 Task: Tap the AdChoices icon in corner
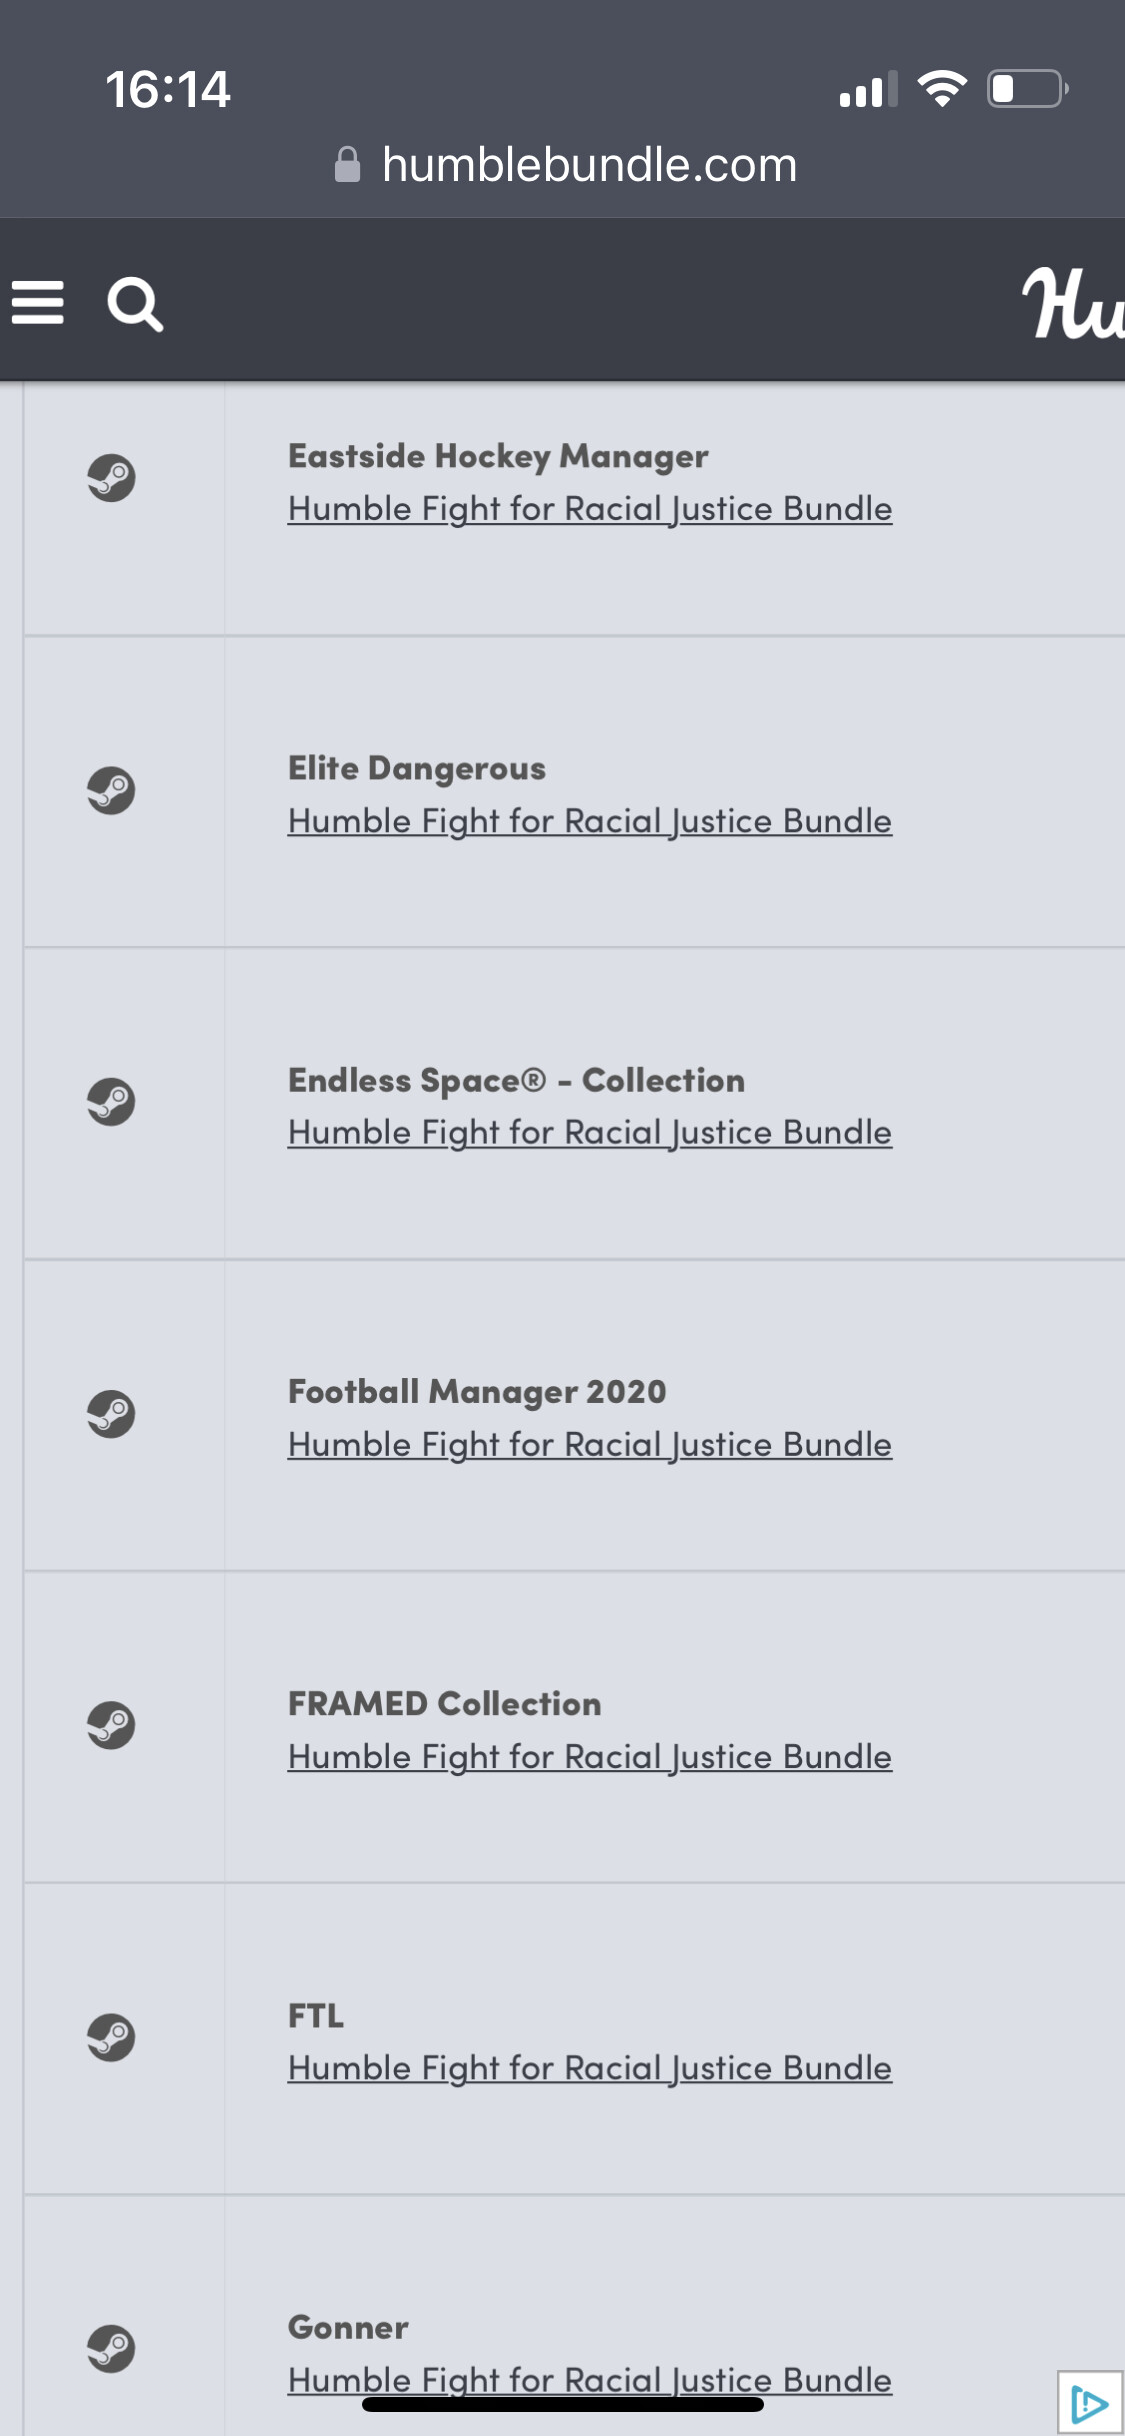(1089, 2402)
